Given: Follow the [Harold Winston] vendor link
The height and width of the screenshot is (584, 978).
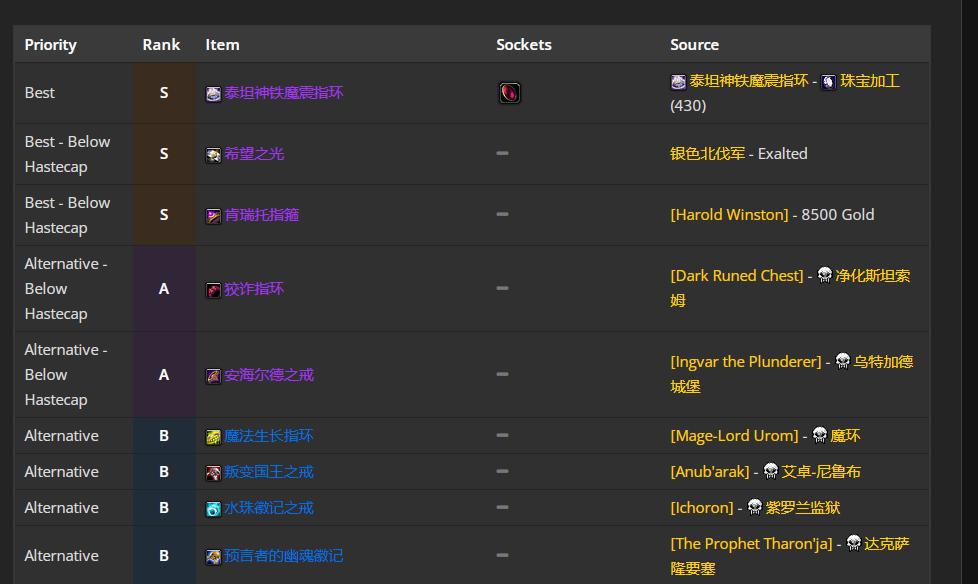Looking at the screenshot, I should (729, 215).
